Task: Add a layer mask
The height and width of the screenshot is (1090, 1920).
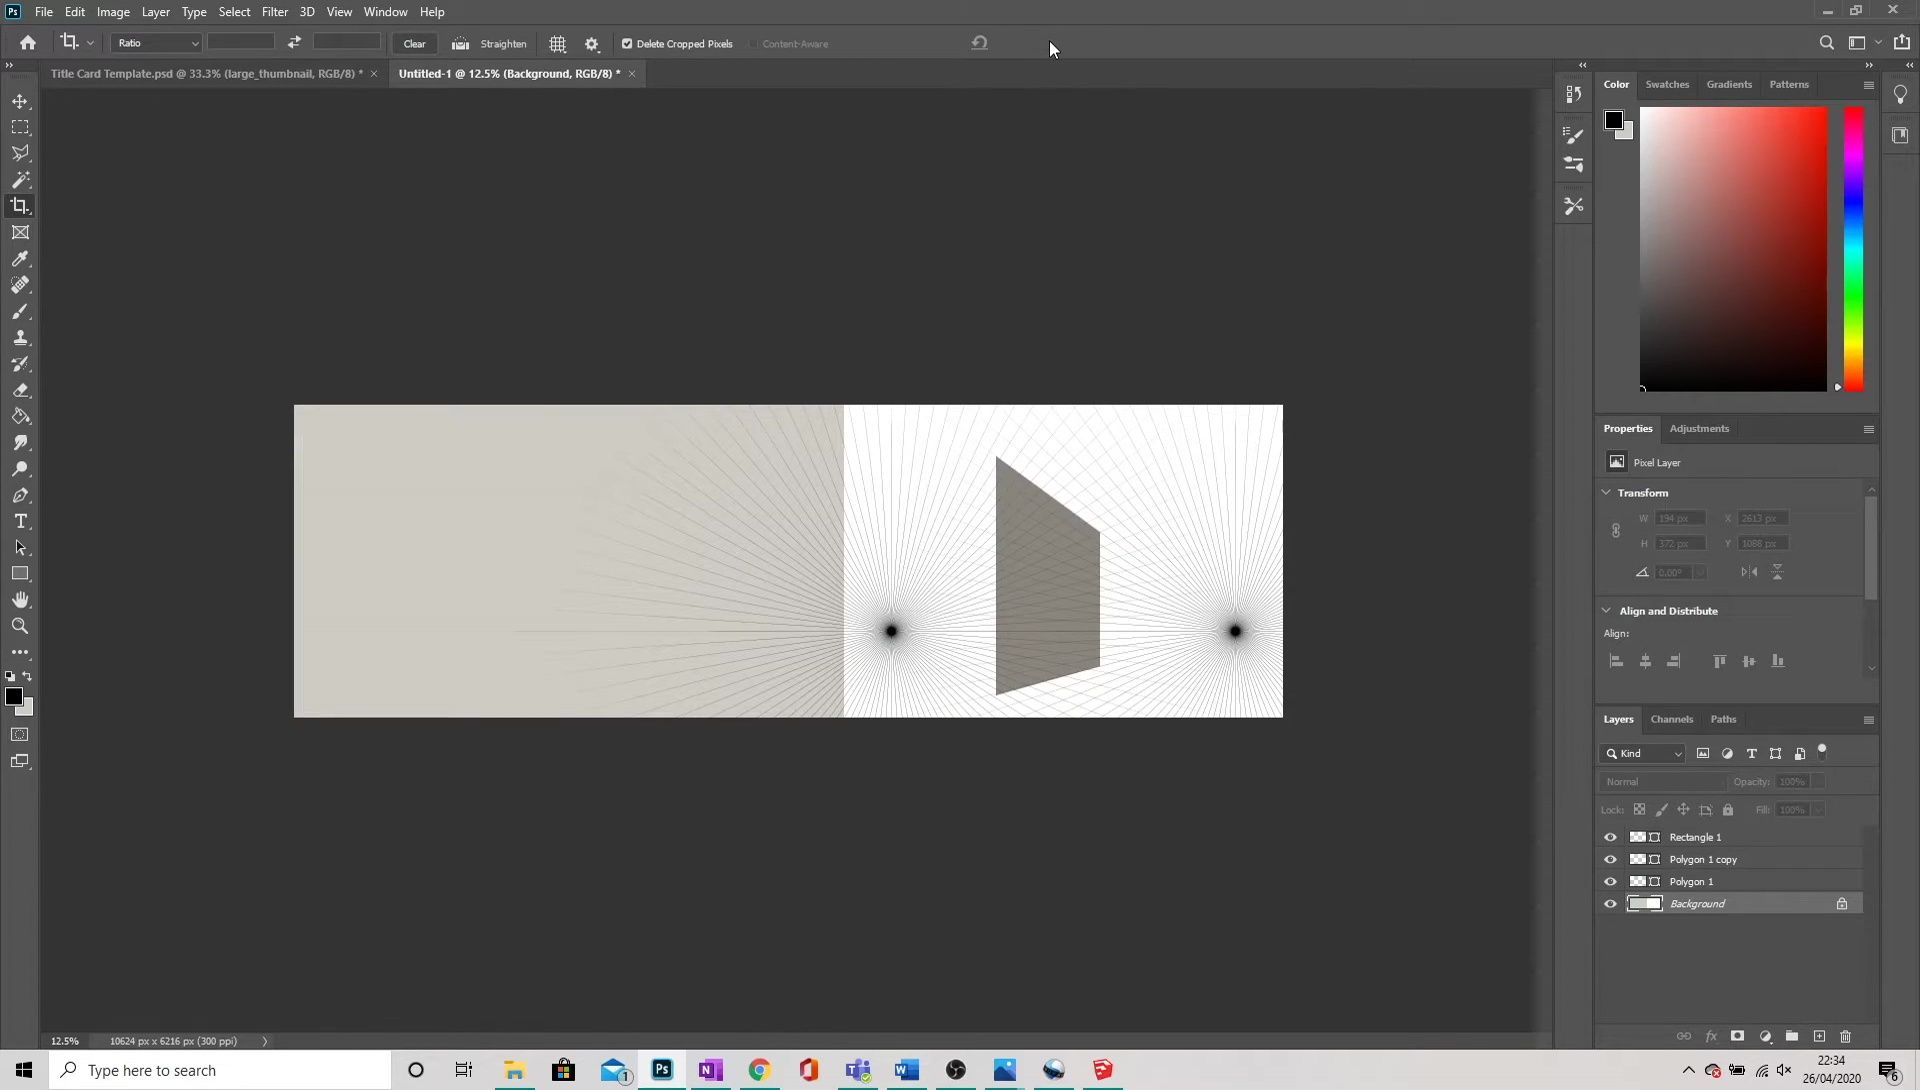Action: [x=1738, y=1037]
